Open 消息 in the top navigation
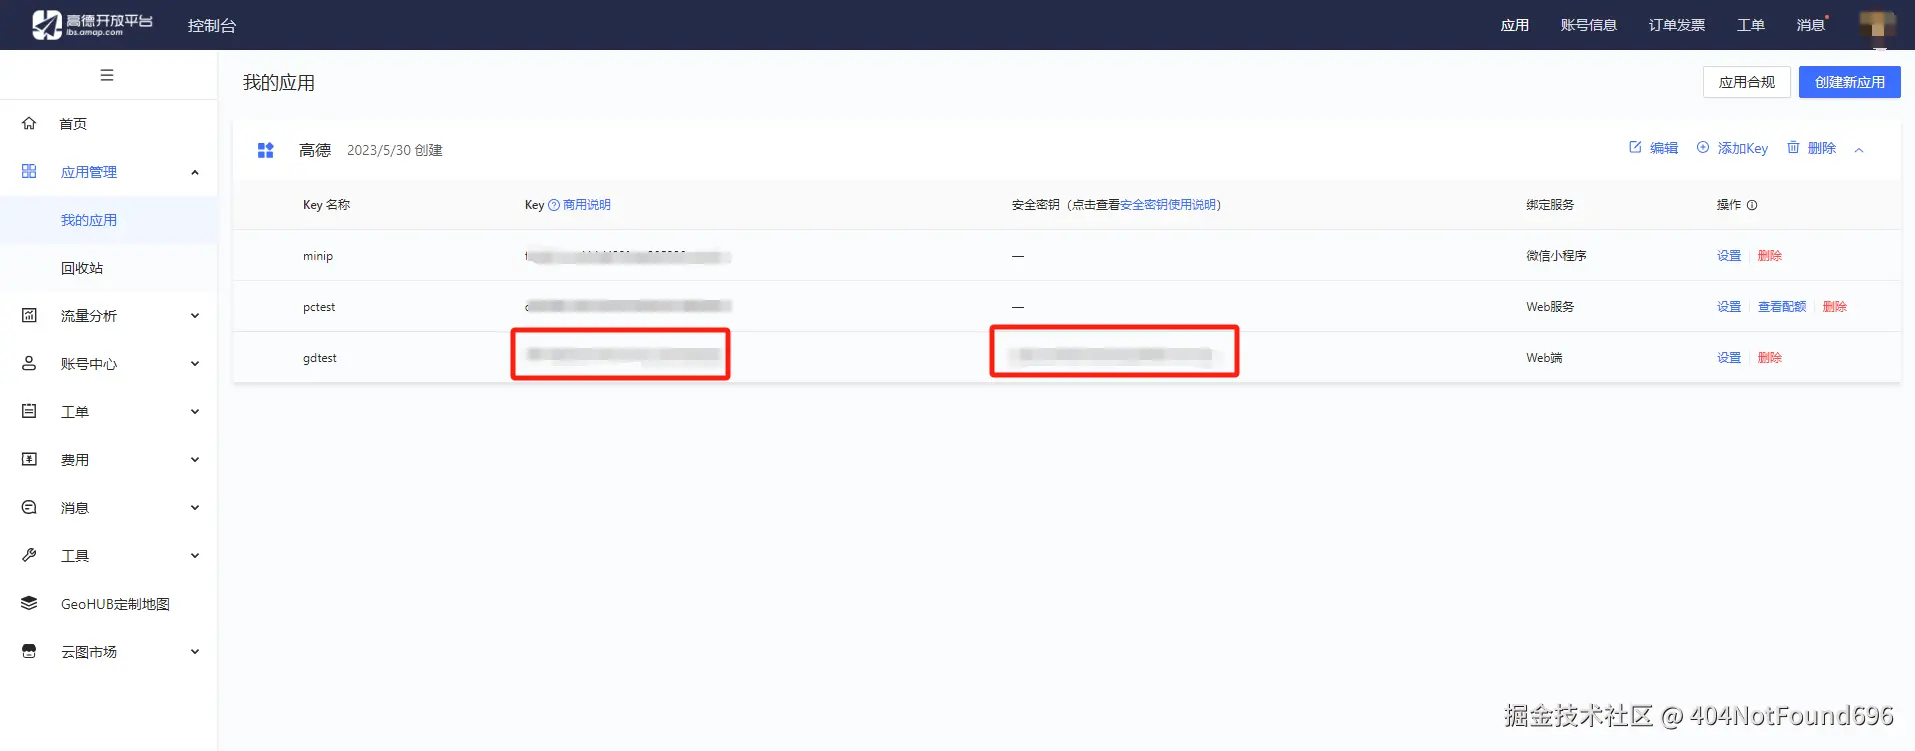 (1811, 25)
